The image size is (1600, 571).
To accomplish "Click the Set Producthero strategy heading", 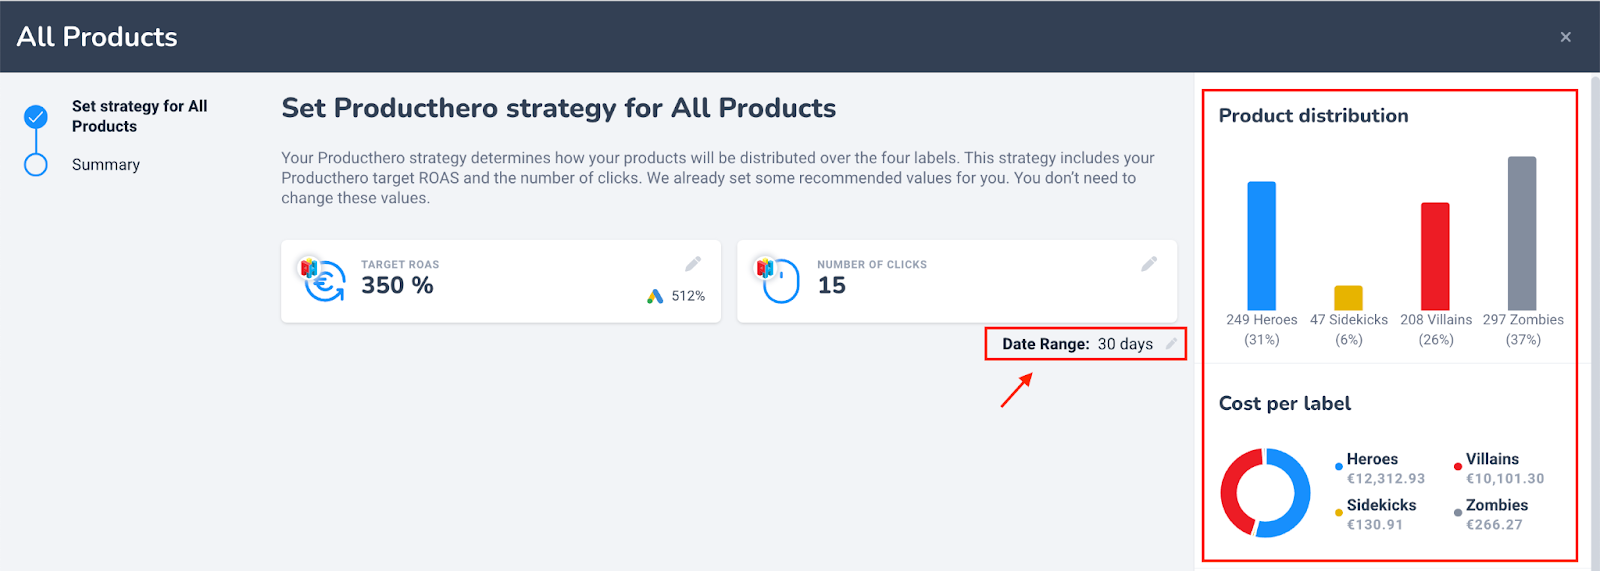I will coord(559,108).
